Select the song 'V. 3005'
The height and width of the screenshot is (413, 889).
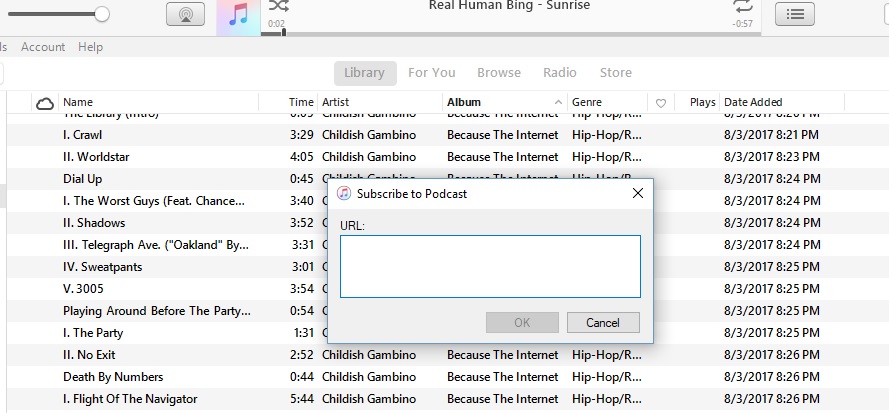click(83, 289)
